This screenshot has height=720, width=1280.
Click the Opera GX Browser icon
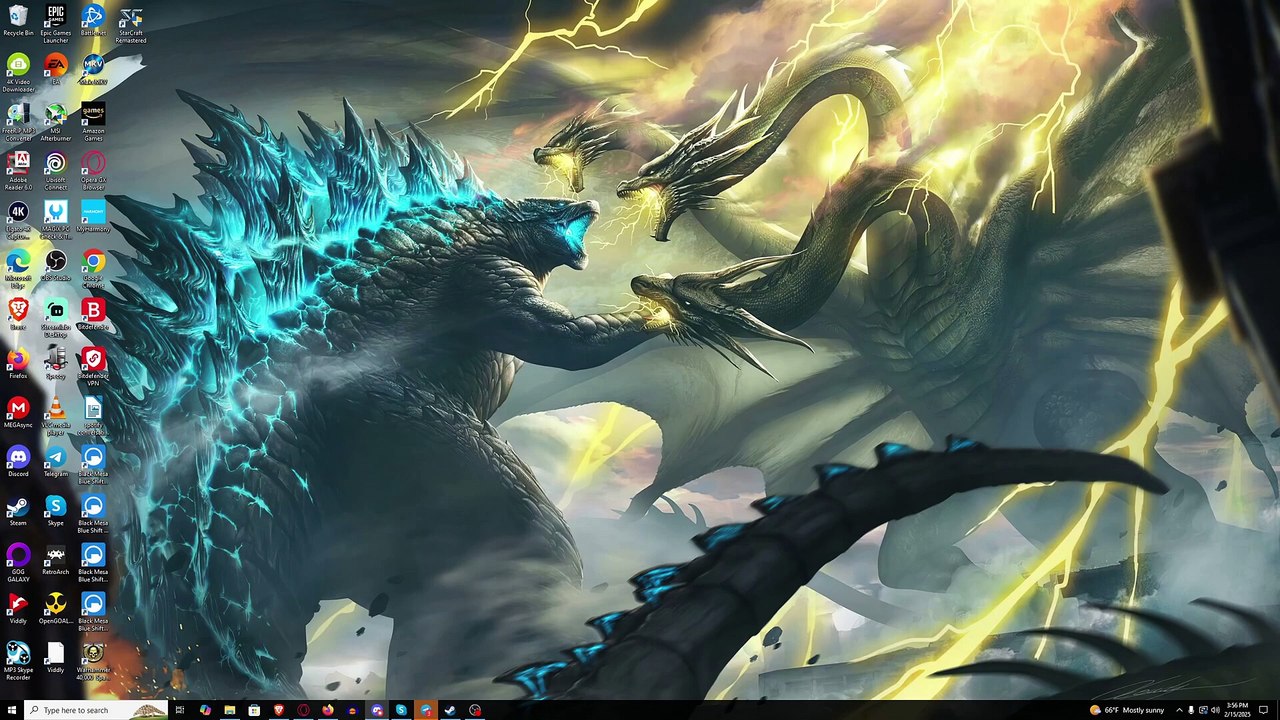click(93, 171)
